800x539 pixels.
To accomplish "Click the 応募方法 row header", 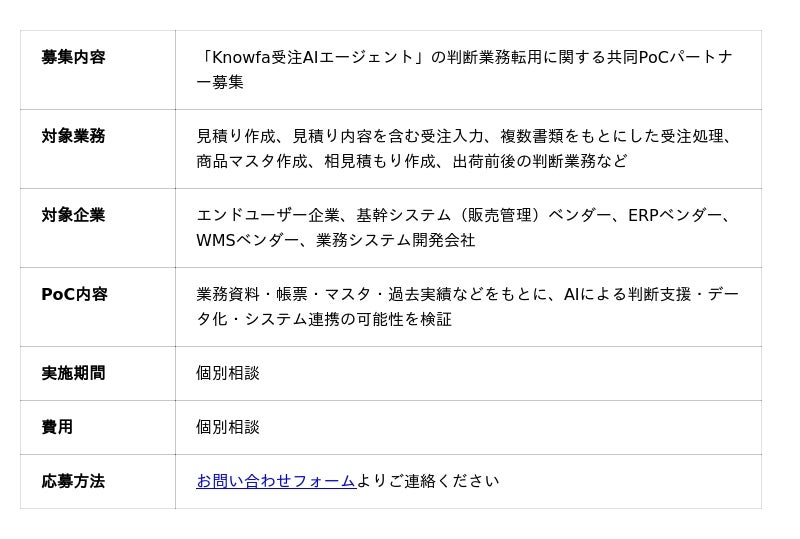I will [x=73, y=481].
